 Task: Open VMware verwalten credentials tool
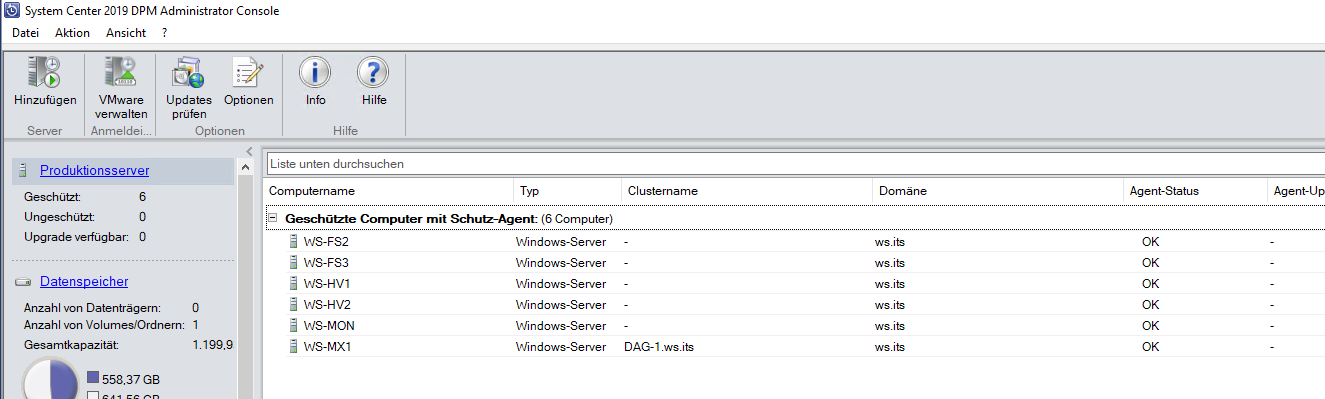121,72
